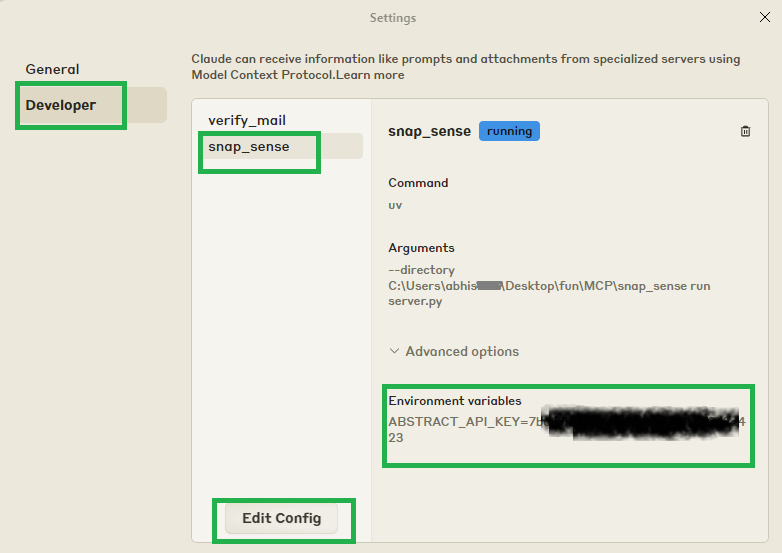Close the Settings window
The width and height of the screenshot is (782, 553).
coord(765,17)
